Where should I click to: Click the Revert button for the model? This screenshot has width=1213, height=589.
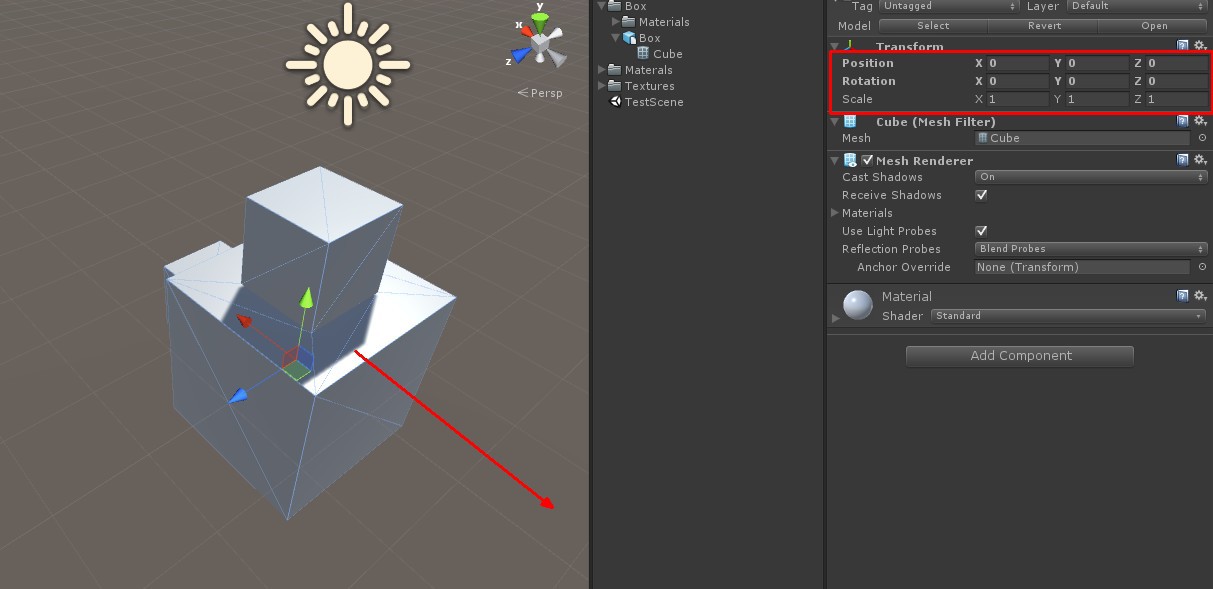1044,25
